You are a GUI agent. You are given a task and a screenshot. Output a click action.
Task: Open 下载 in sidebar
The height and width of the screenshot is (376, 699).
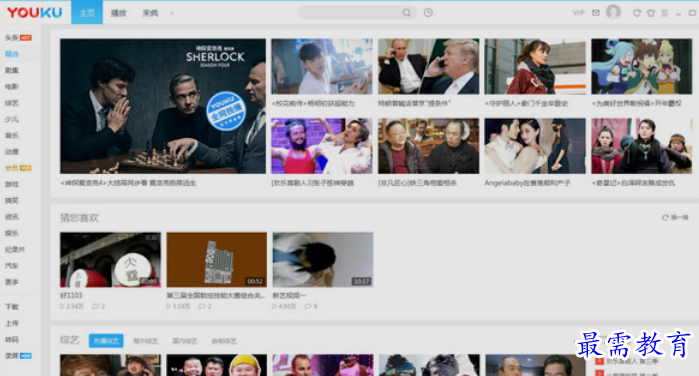tap(12, 307)
